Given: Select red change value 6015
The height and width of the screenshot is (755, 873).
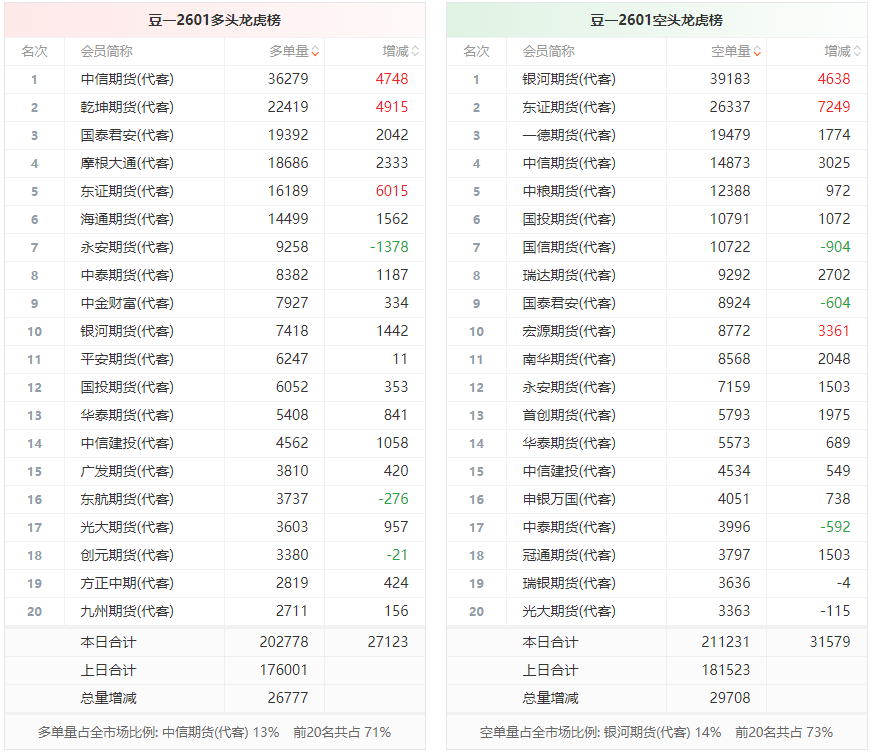Looking at the screenshot, I should coord(392,191).
